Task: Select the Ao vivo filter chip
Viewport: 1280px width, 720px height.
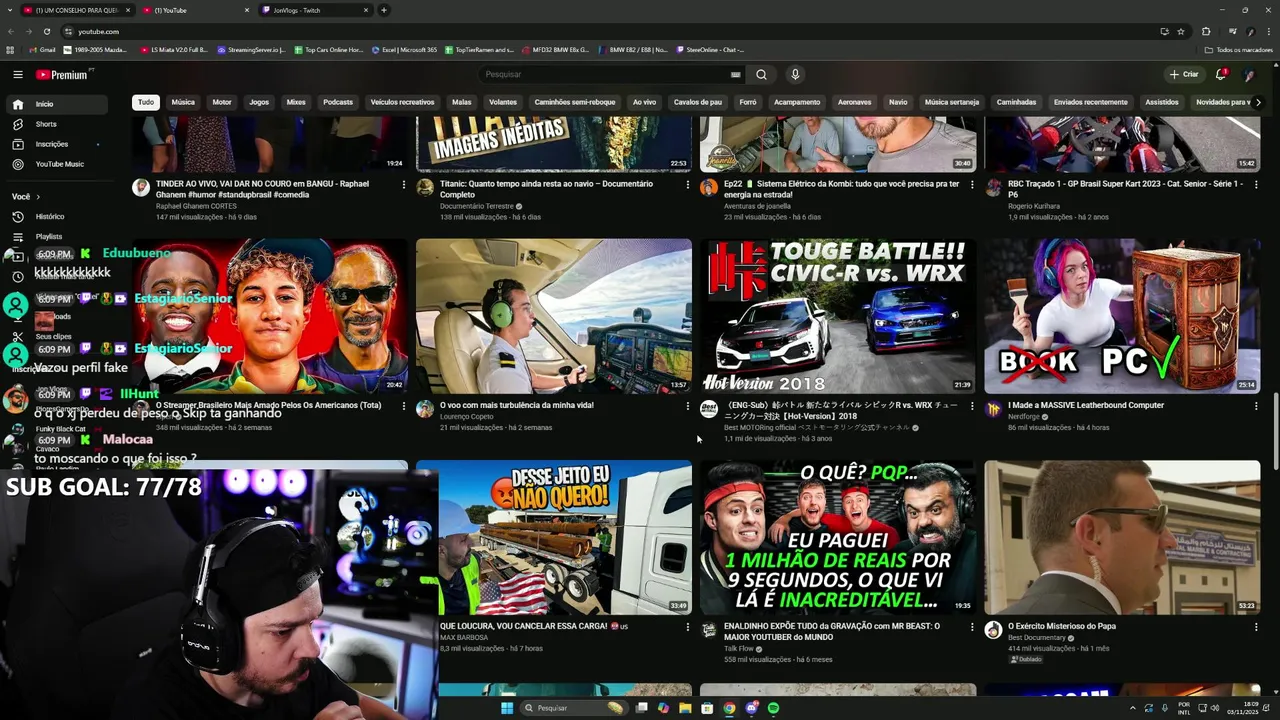Action: click(x=644, y=102)
